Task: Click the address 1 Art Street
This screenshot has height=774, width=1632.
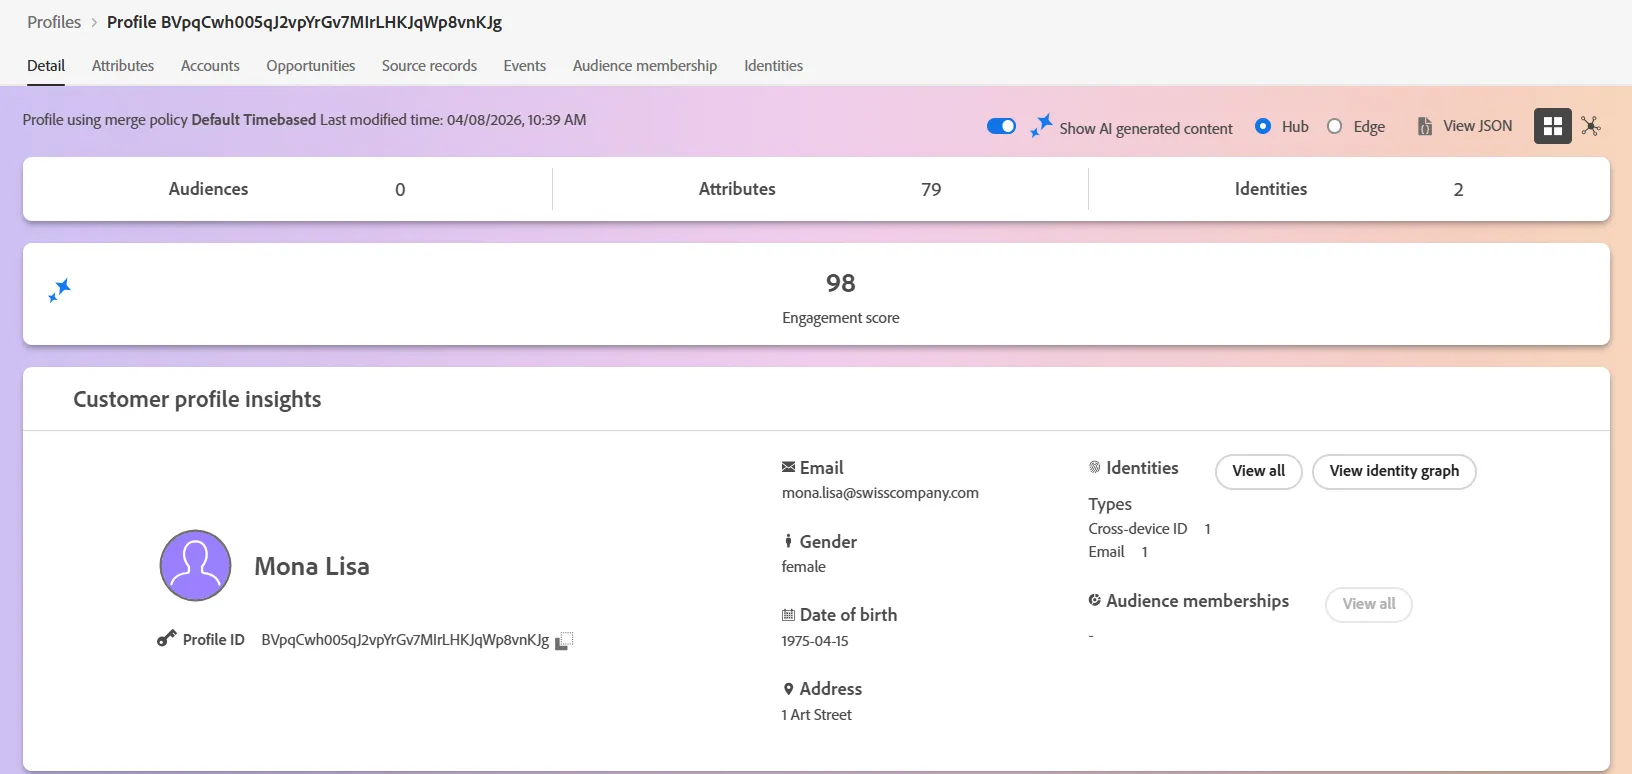Action: click(x=817, y=715)
